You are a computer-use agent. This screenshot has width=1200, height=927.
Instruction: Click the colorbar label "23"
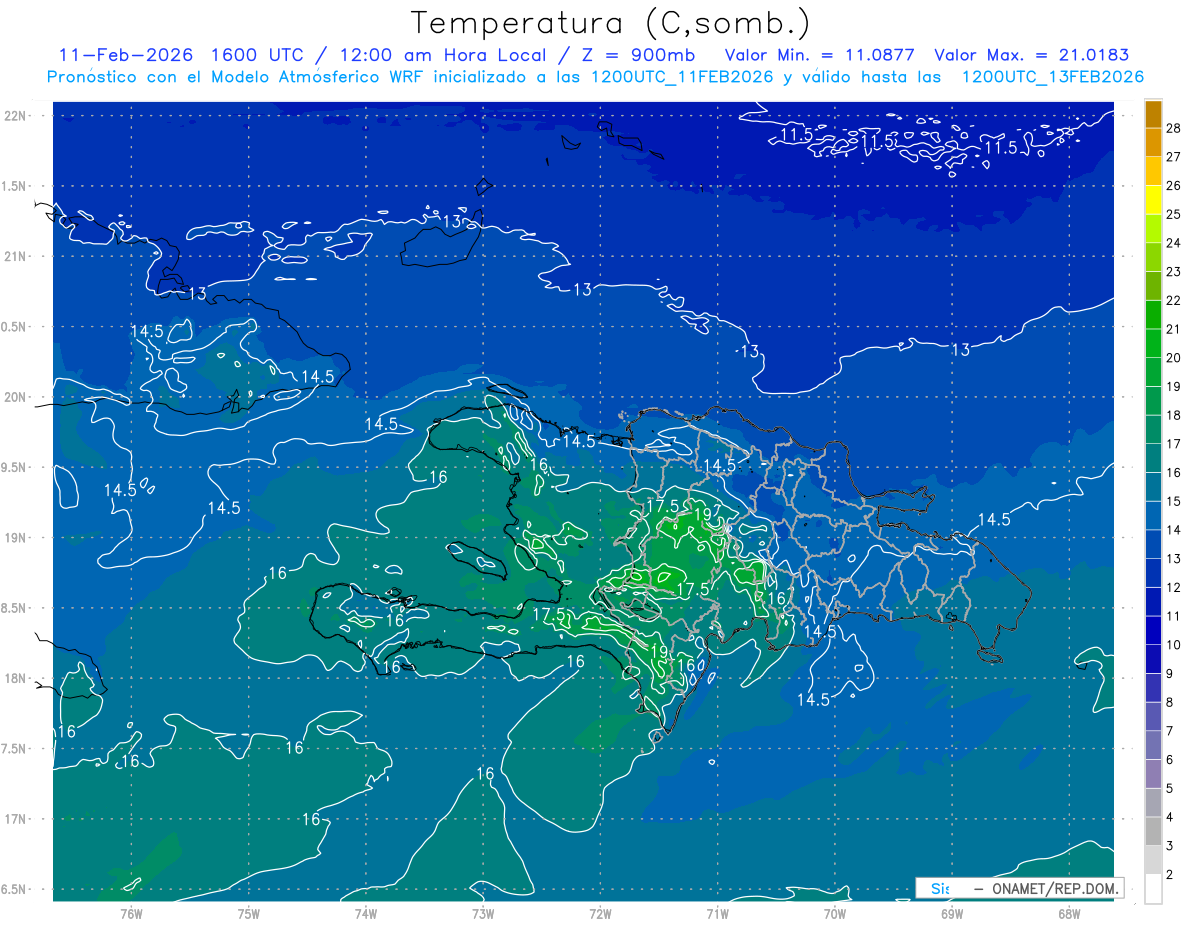[1174, 271]
